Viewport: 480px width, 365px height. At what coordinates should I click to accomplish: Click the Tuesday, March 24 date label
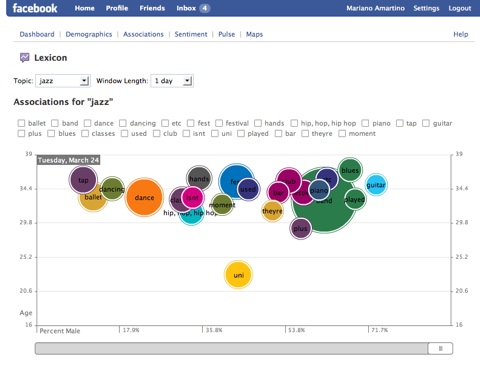coord(68,160)
